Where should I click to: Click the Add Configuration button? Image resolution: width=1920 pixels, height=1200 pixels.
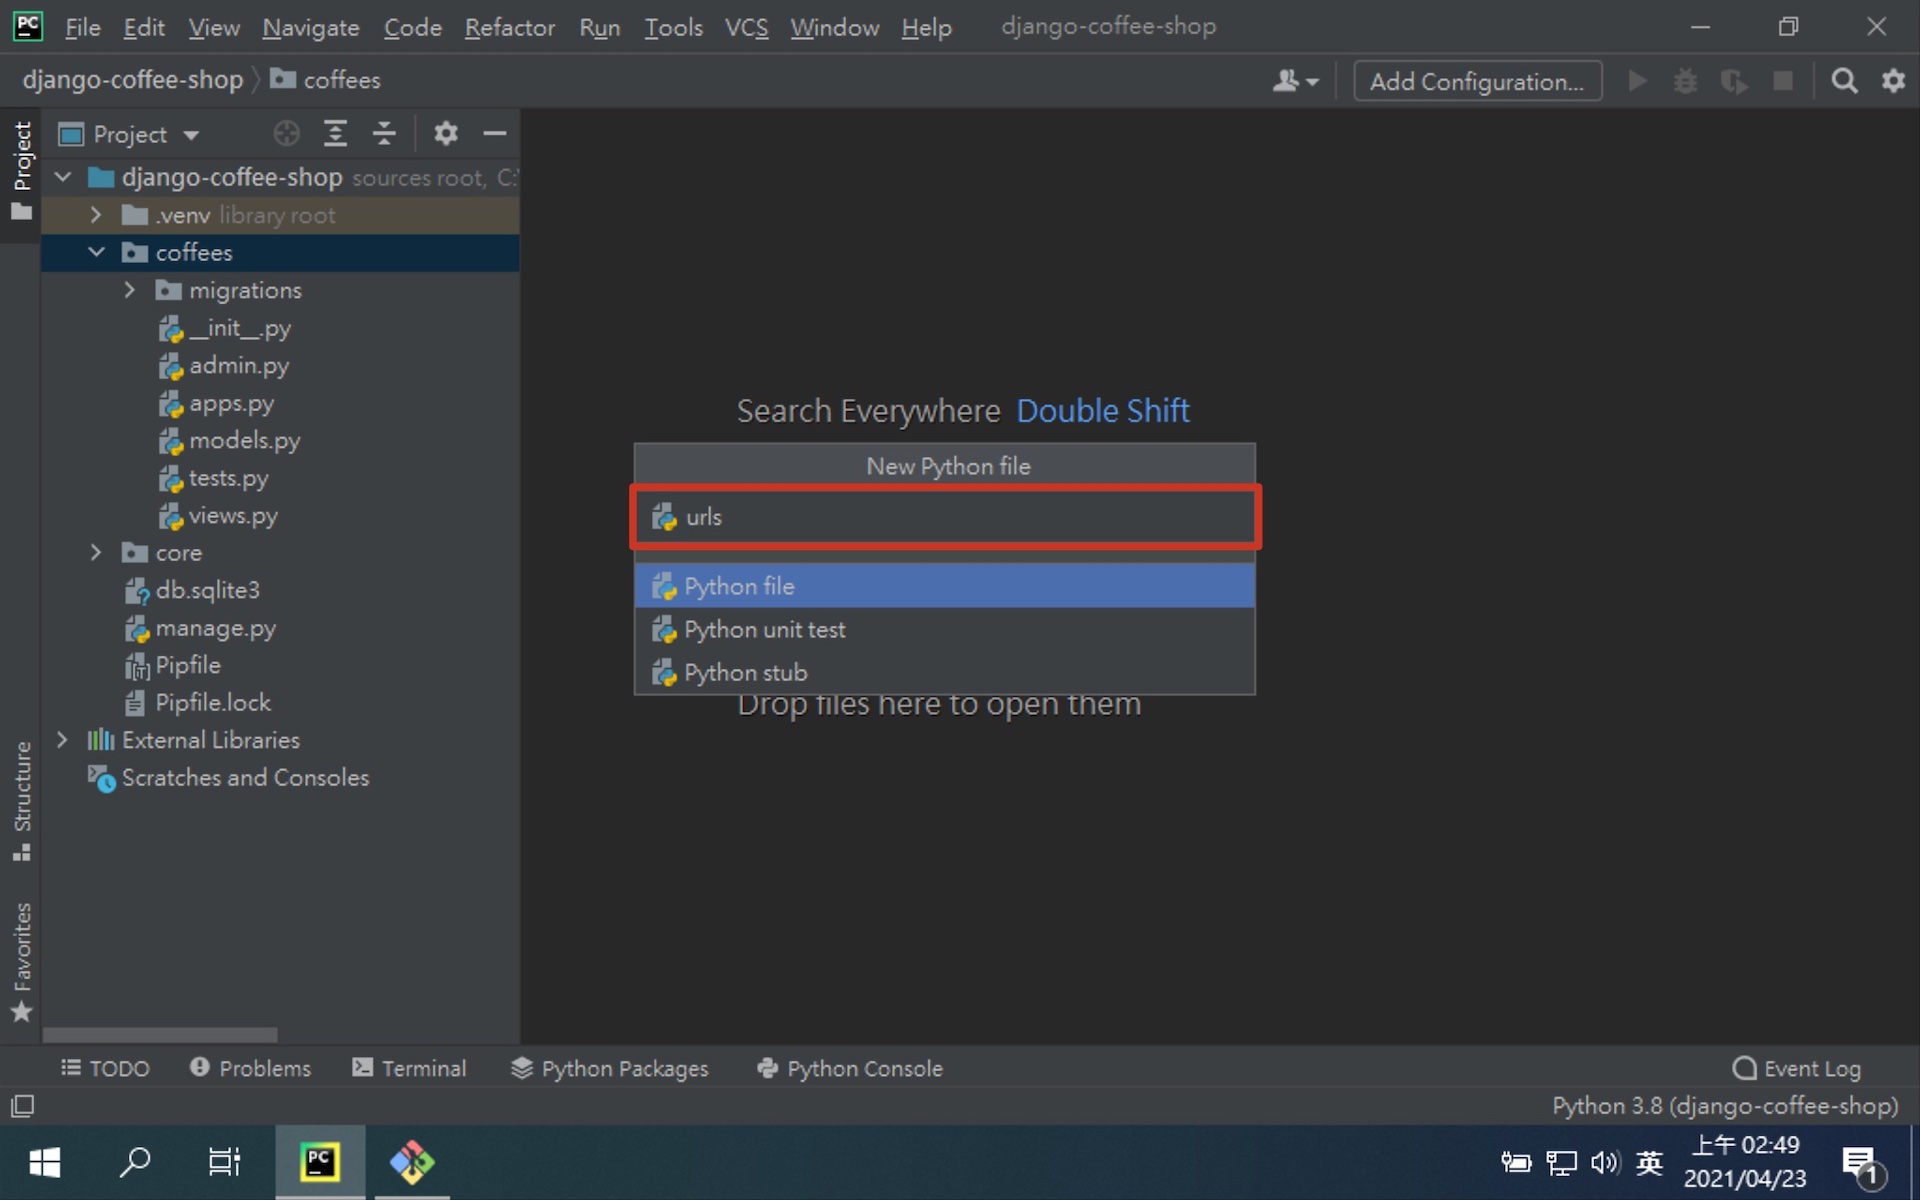tap(1474, 79)
